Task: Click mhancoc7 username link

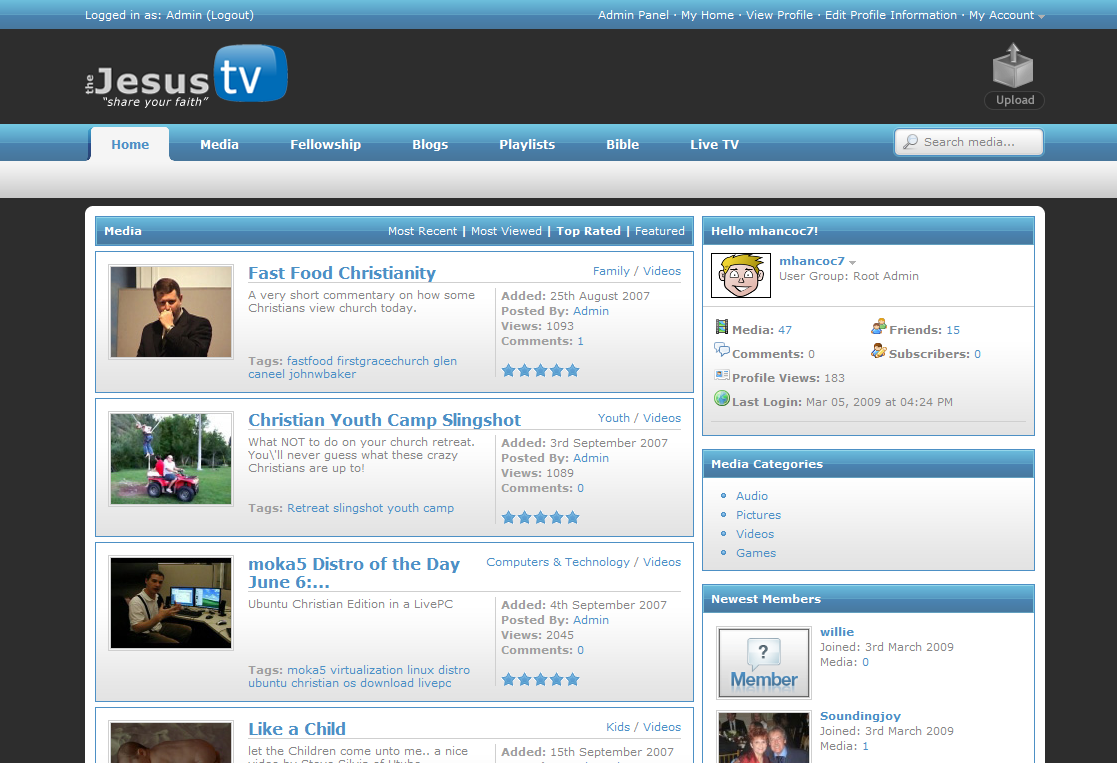Action: point(811,261)
